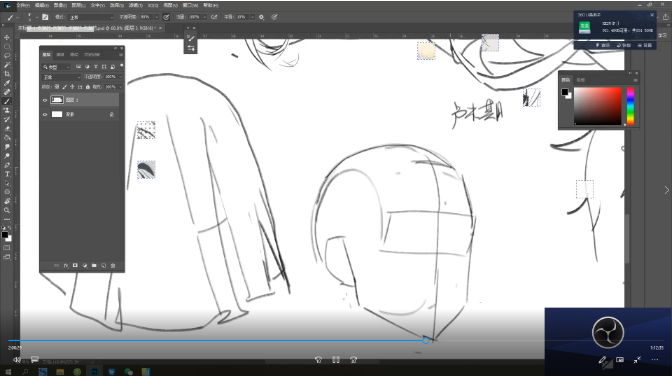Click new adjustment layer icon
Screen dimensions: 672x376
85,265
